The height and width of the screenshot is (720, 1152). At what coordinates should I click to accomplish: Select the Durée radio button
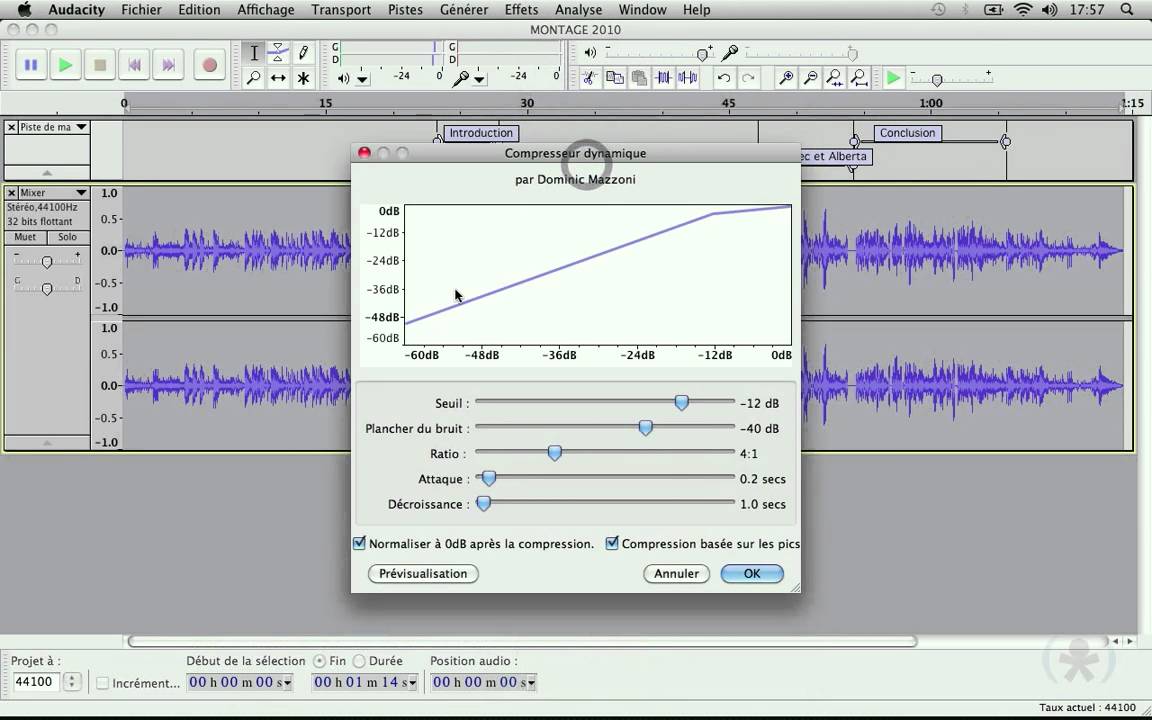[359, 661]
